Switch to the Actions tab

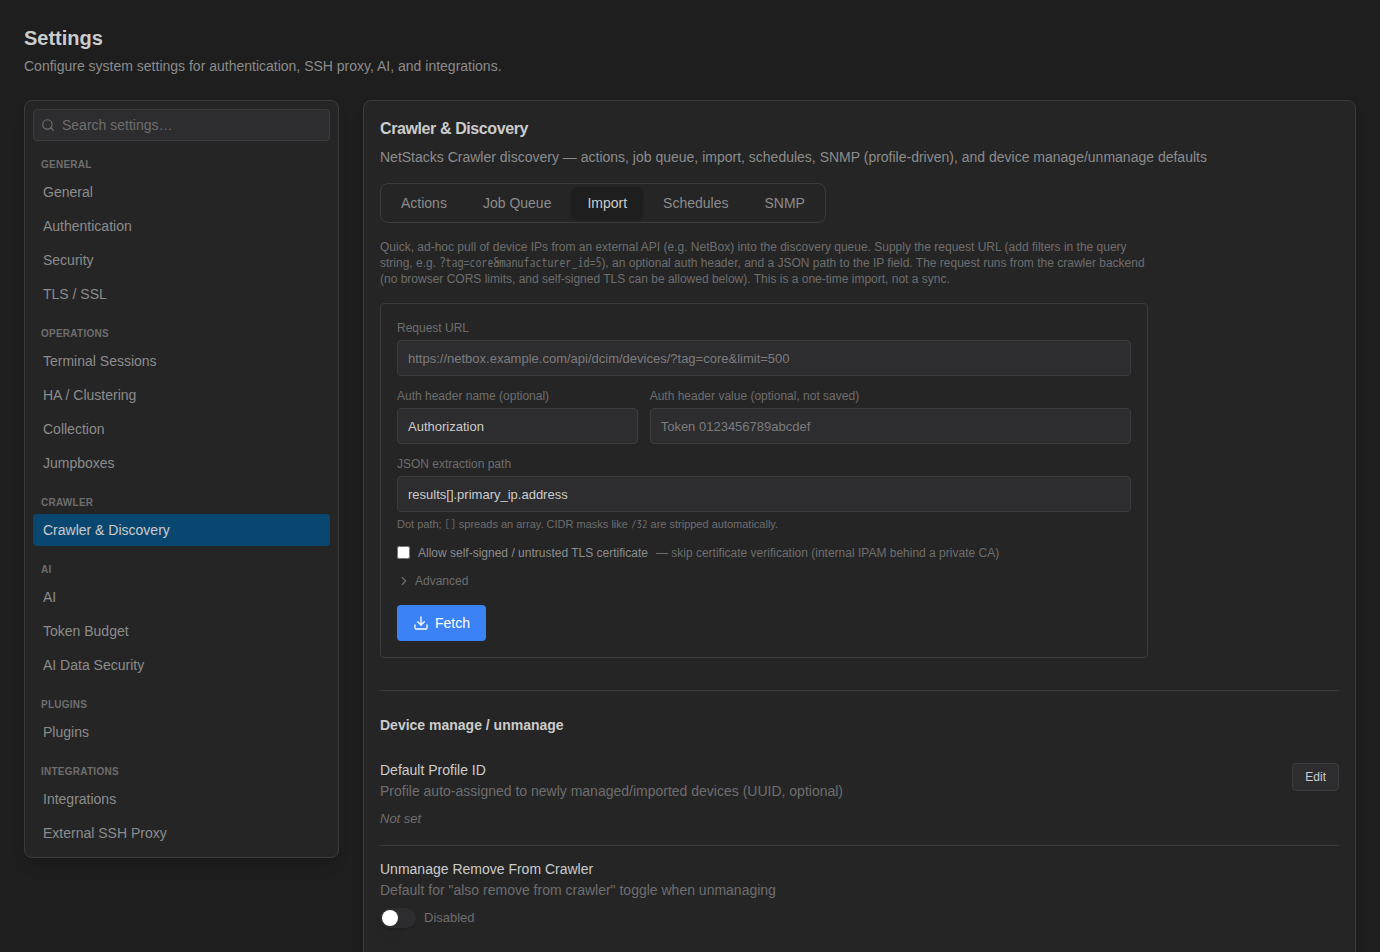click(x=424, y=203)
